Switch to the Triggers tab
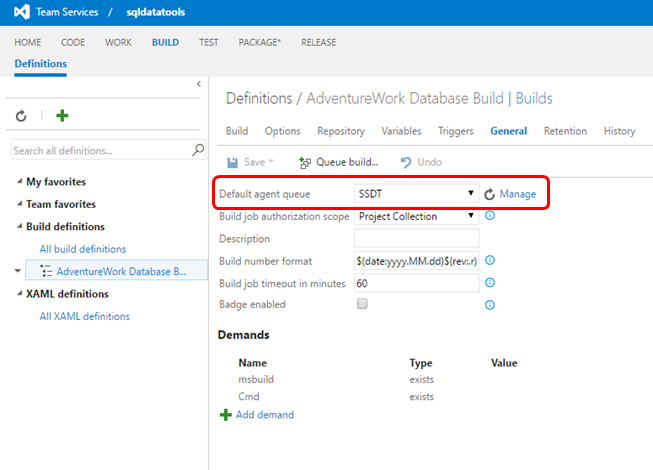Image resolution: width=653 pixels, height=470 pixels. pos(456,131)
